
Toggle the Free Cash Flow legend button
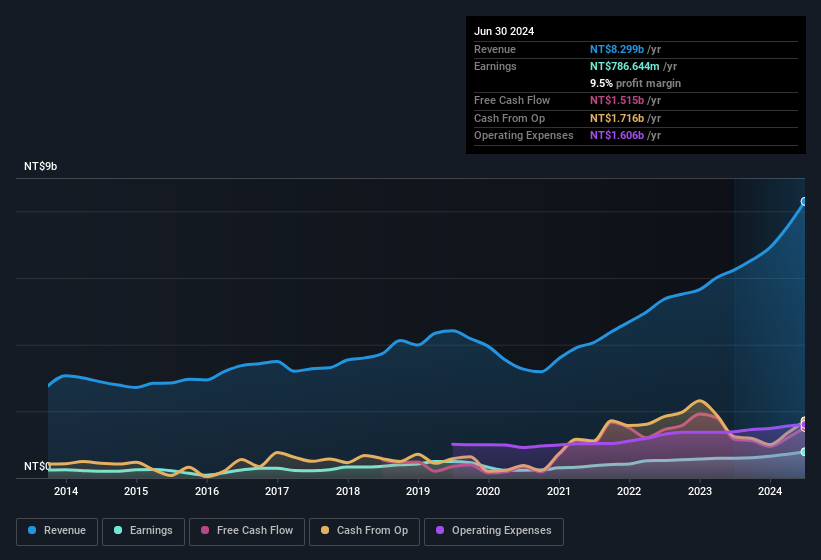point(247,531)
